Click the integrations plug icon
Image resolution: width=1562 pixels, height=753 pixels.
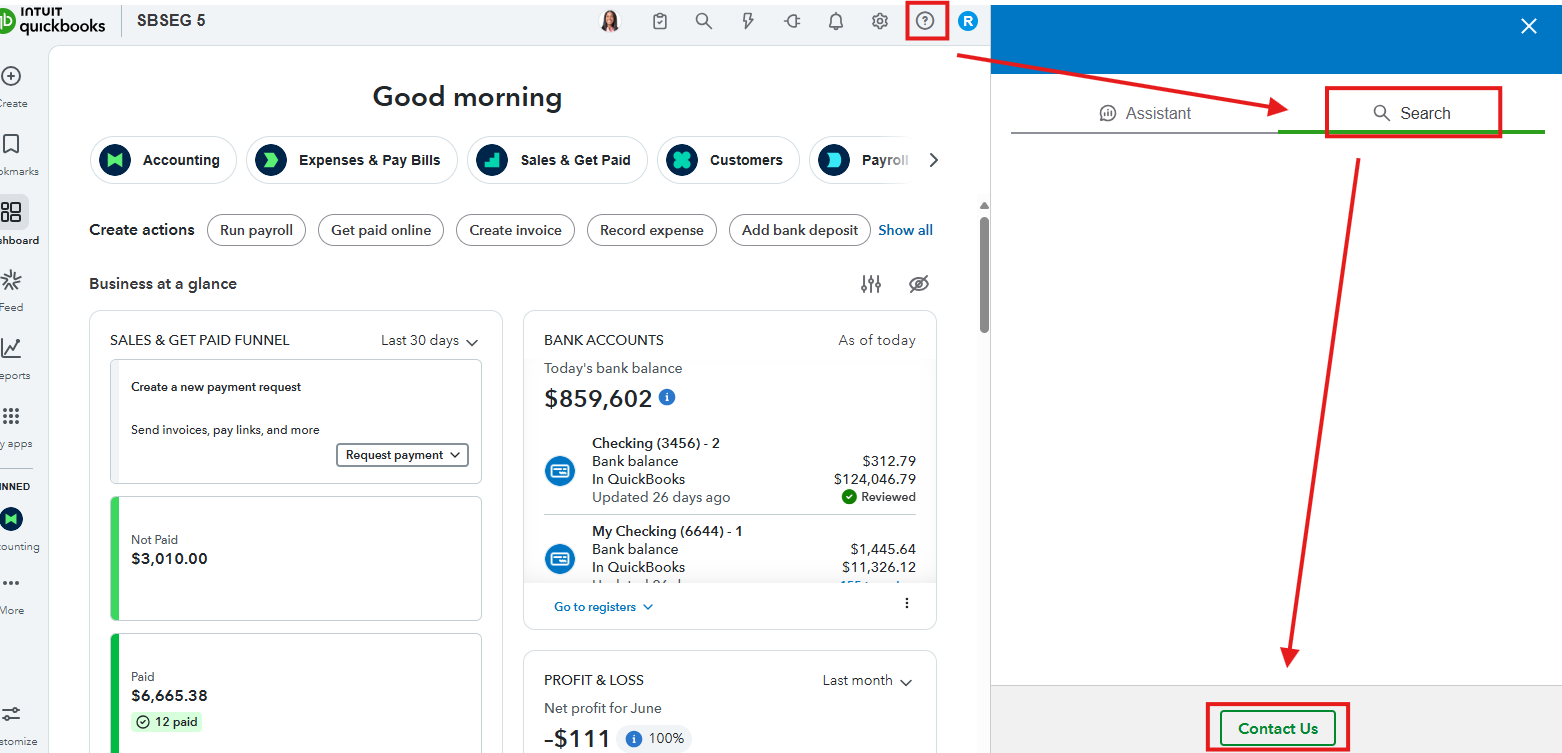click(792, 21)
